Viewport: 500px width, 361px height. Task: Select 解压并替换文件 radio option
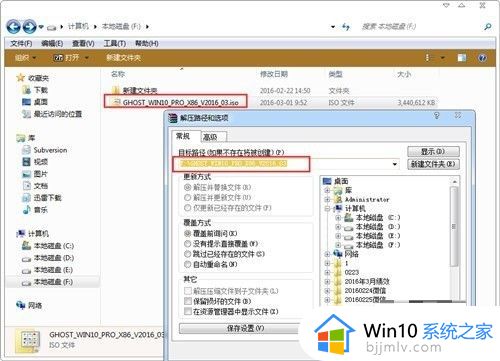(x=188, y=187)
